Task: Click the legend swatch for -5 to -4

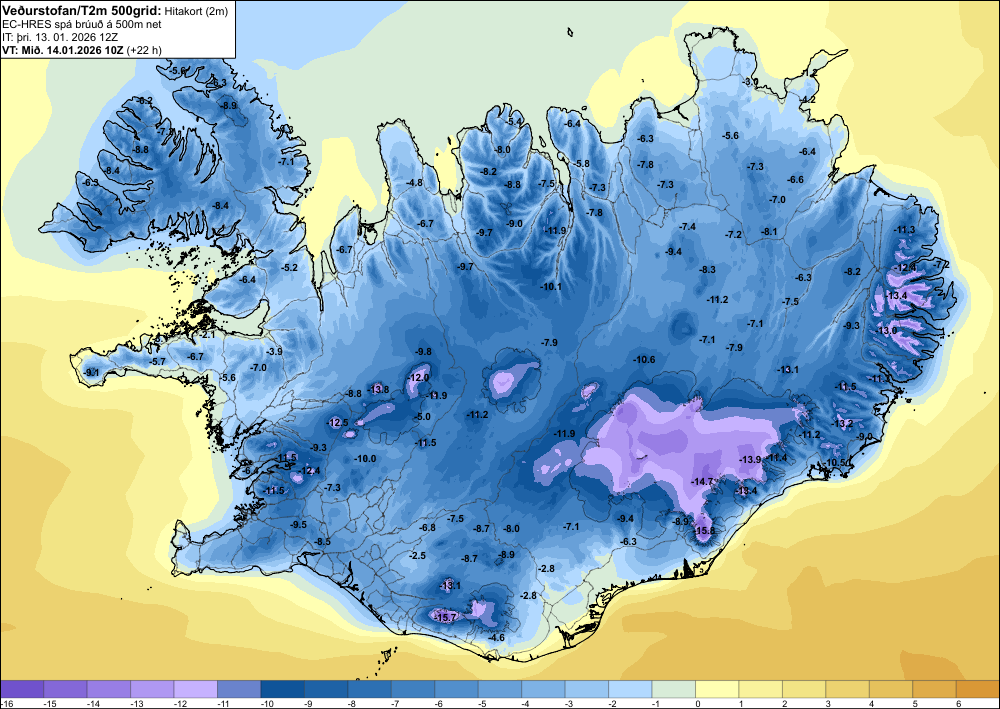Action: click(x=500, y=689)
